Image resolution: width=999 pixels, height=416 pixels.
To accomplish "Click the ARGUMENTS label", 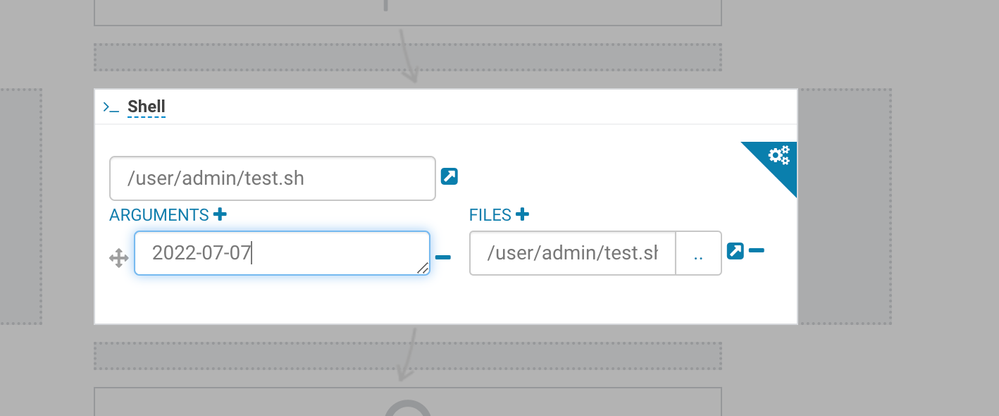I will pos(159,215).
